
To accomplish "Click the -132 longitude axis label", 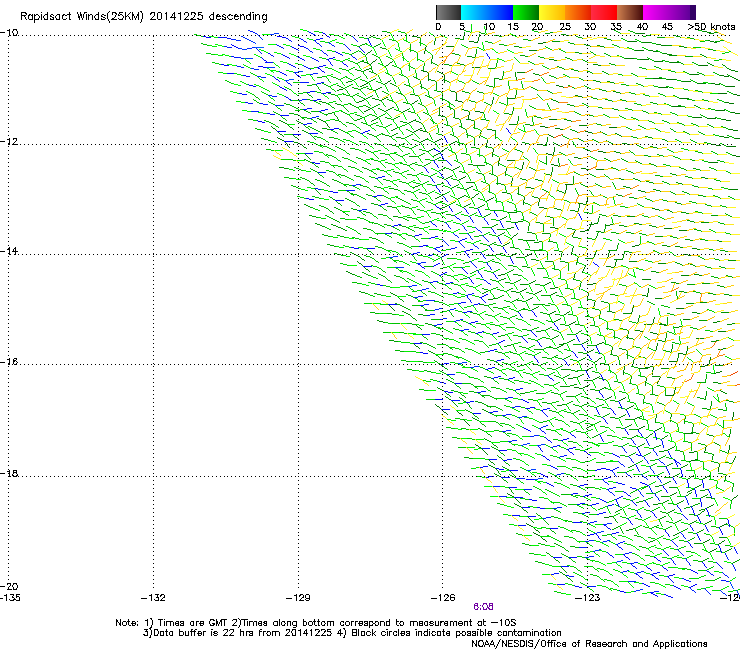I will (x=153, y=598).
